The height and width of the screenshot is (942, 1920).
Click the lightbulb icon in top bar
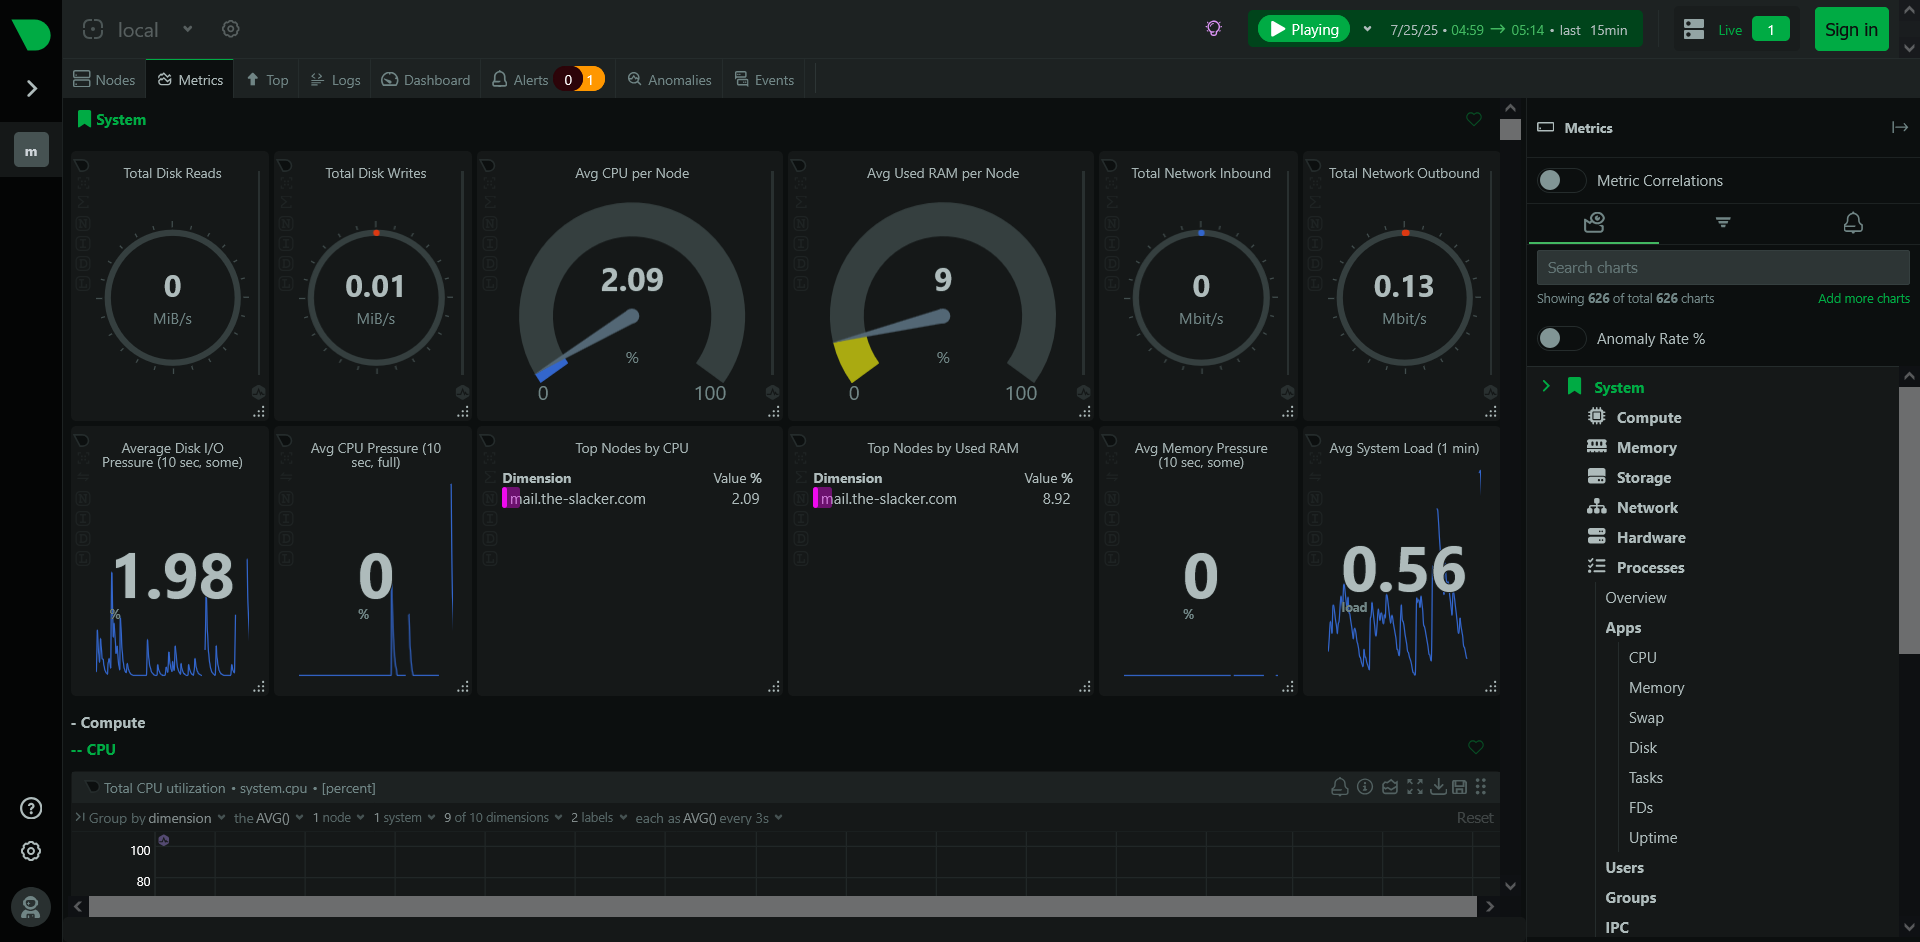[x=1213, y=29]
